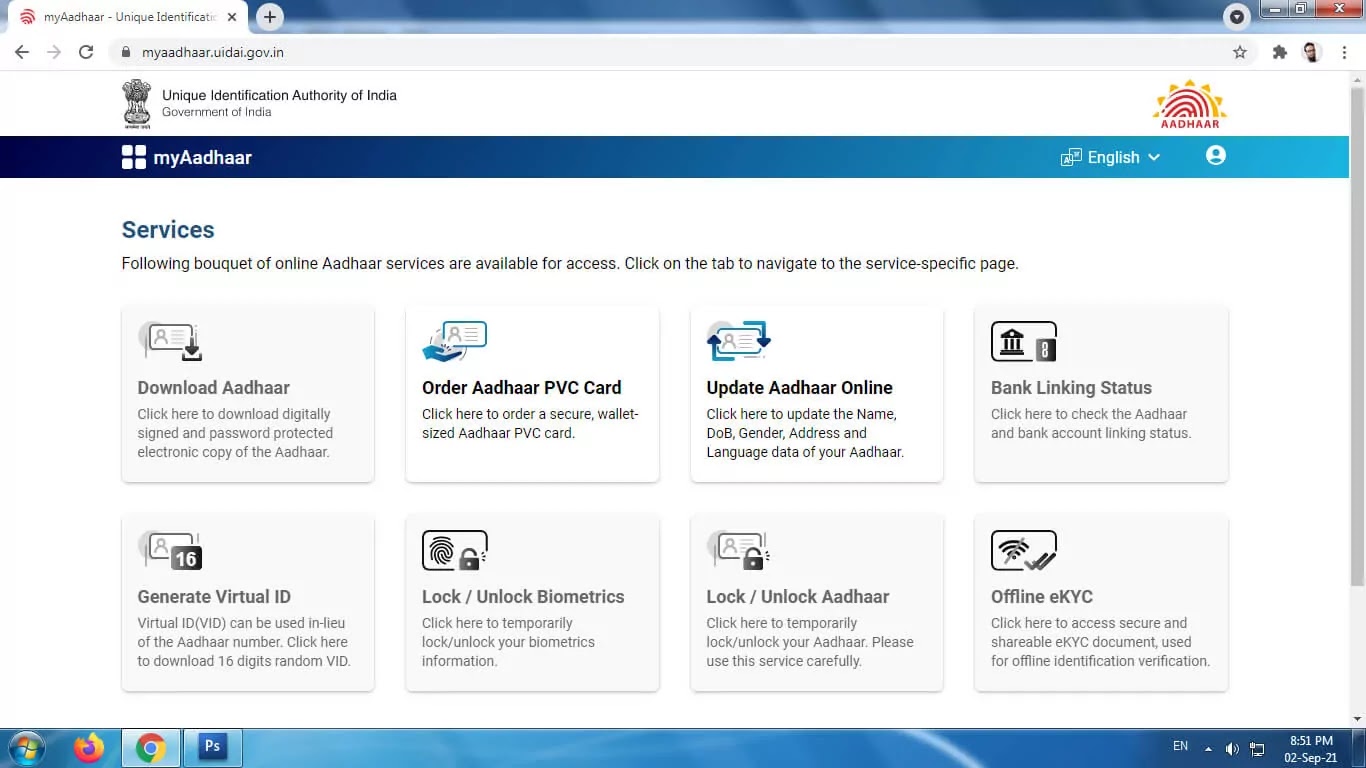Open the Download Aadhaar service heading

214,388
